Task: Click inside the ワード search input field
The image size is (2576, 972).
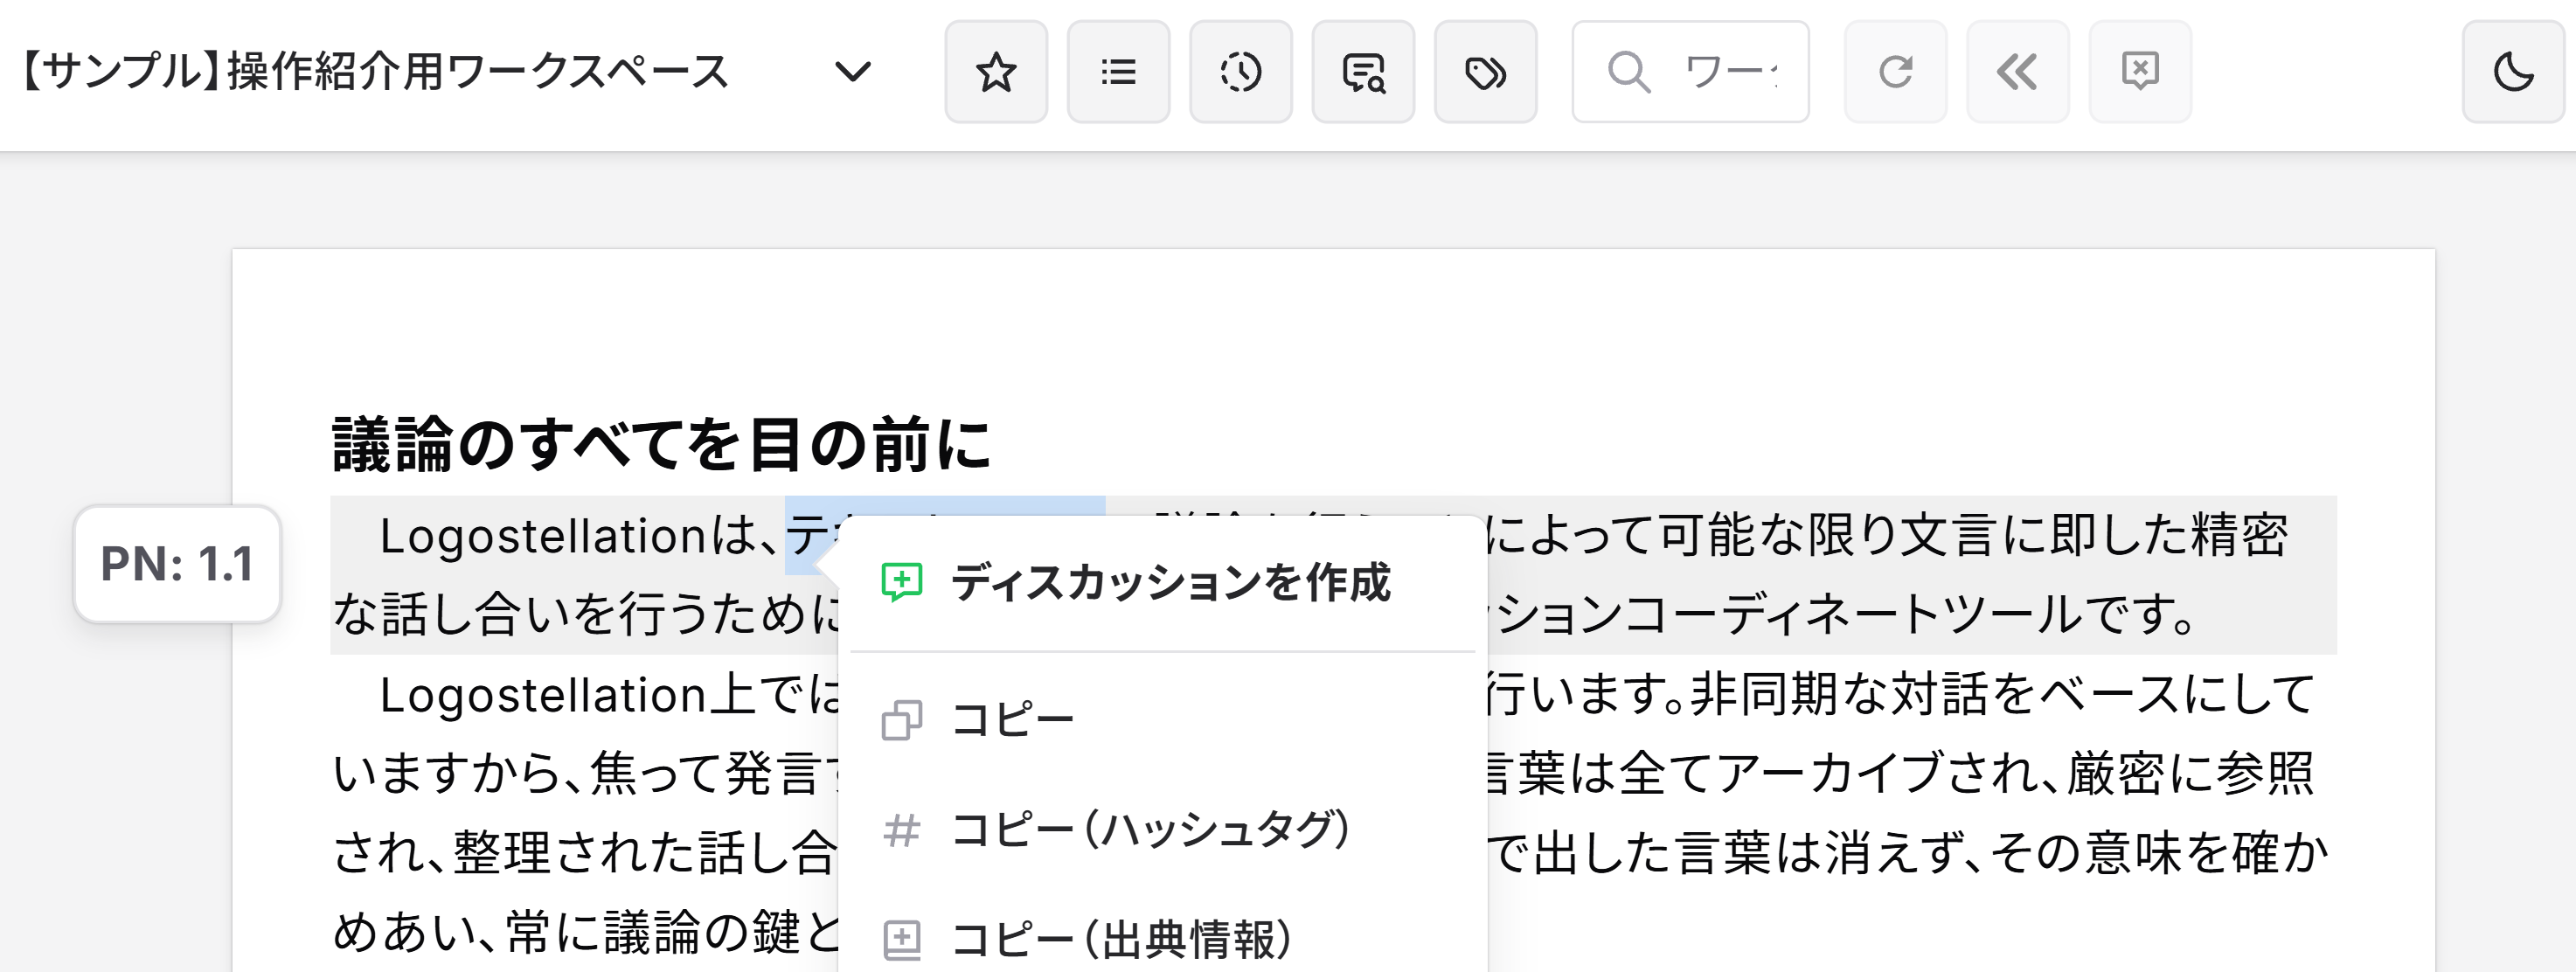Action: [1730, 72]
